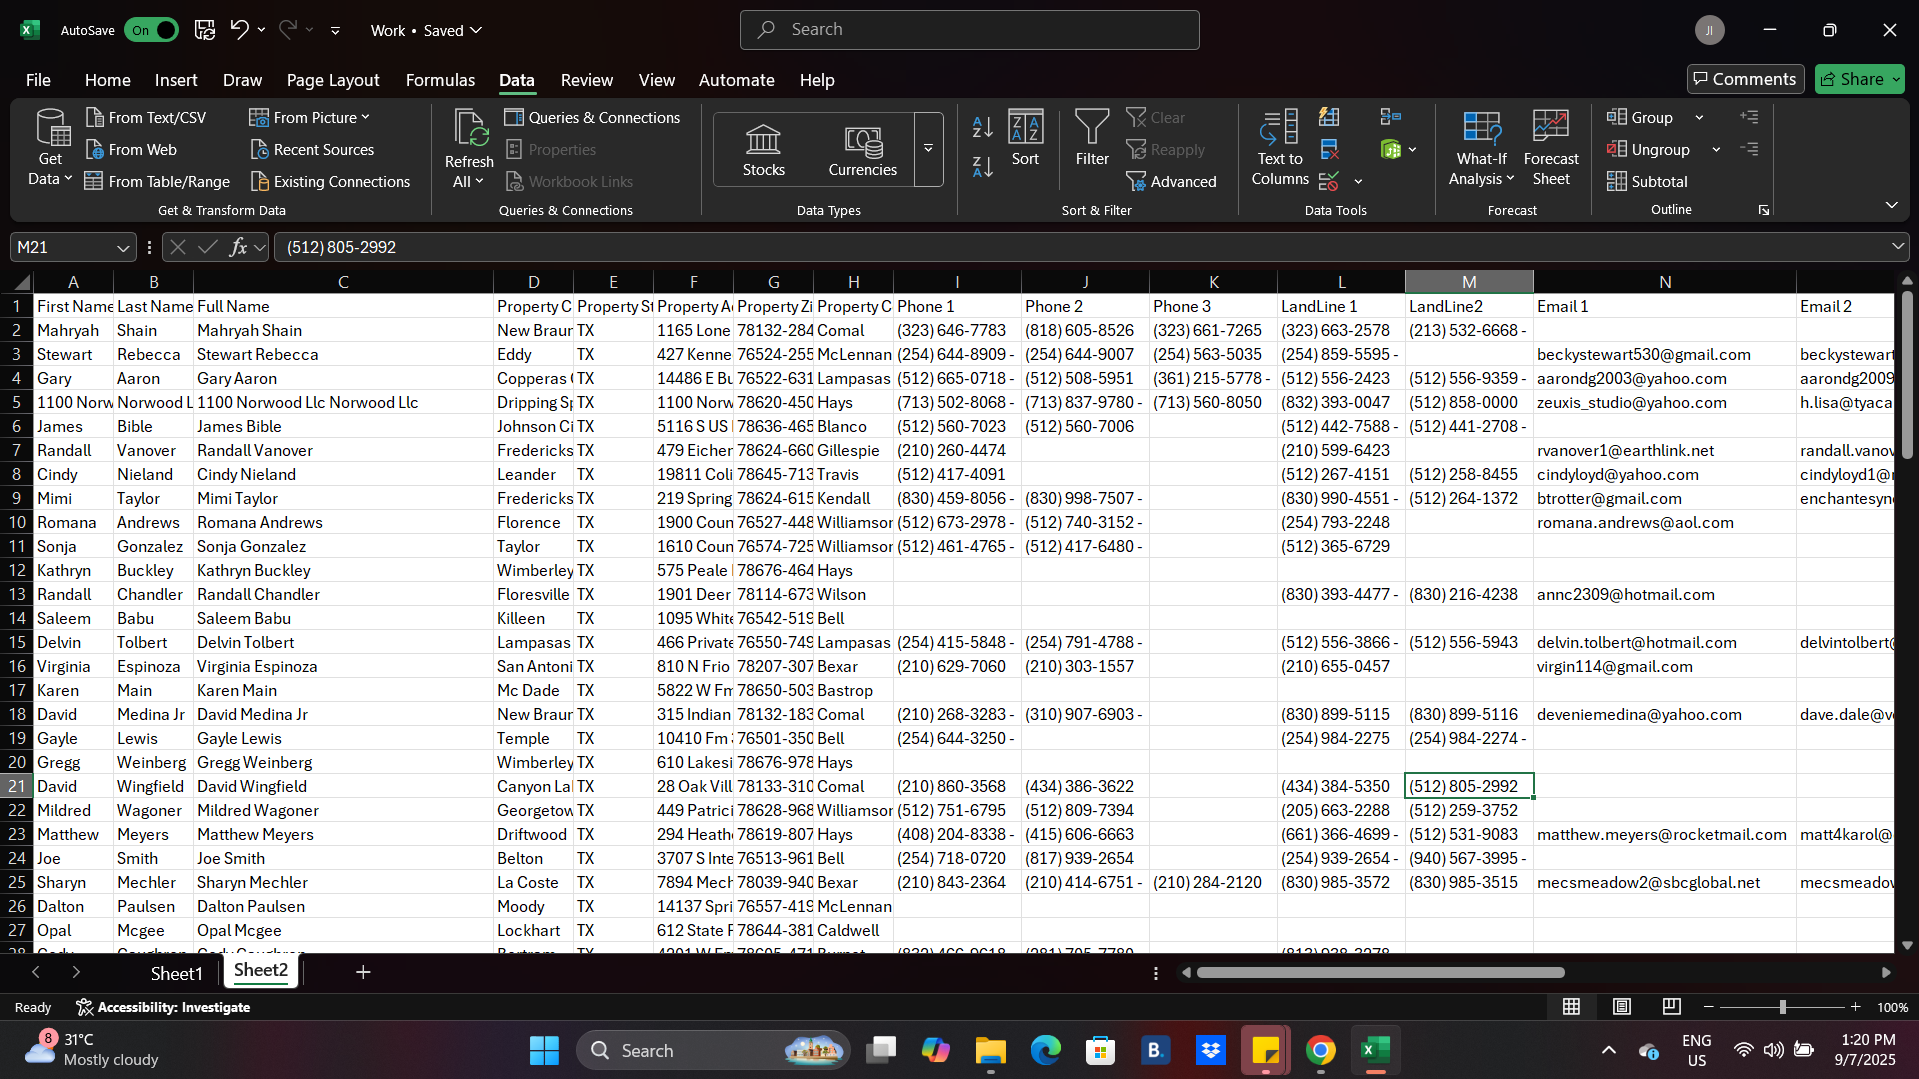
Task: Expand the Ungroup dropdown arrow
Action: (x=1716, y=150)
